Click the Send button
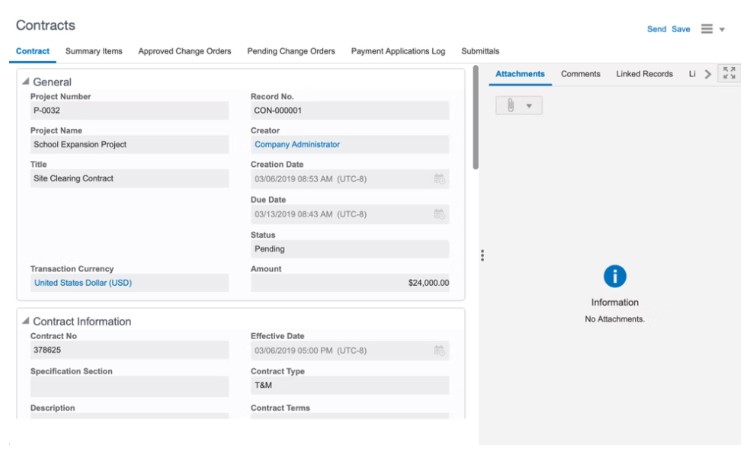Screen dimensions: 751x465 [656, 29]
